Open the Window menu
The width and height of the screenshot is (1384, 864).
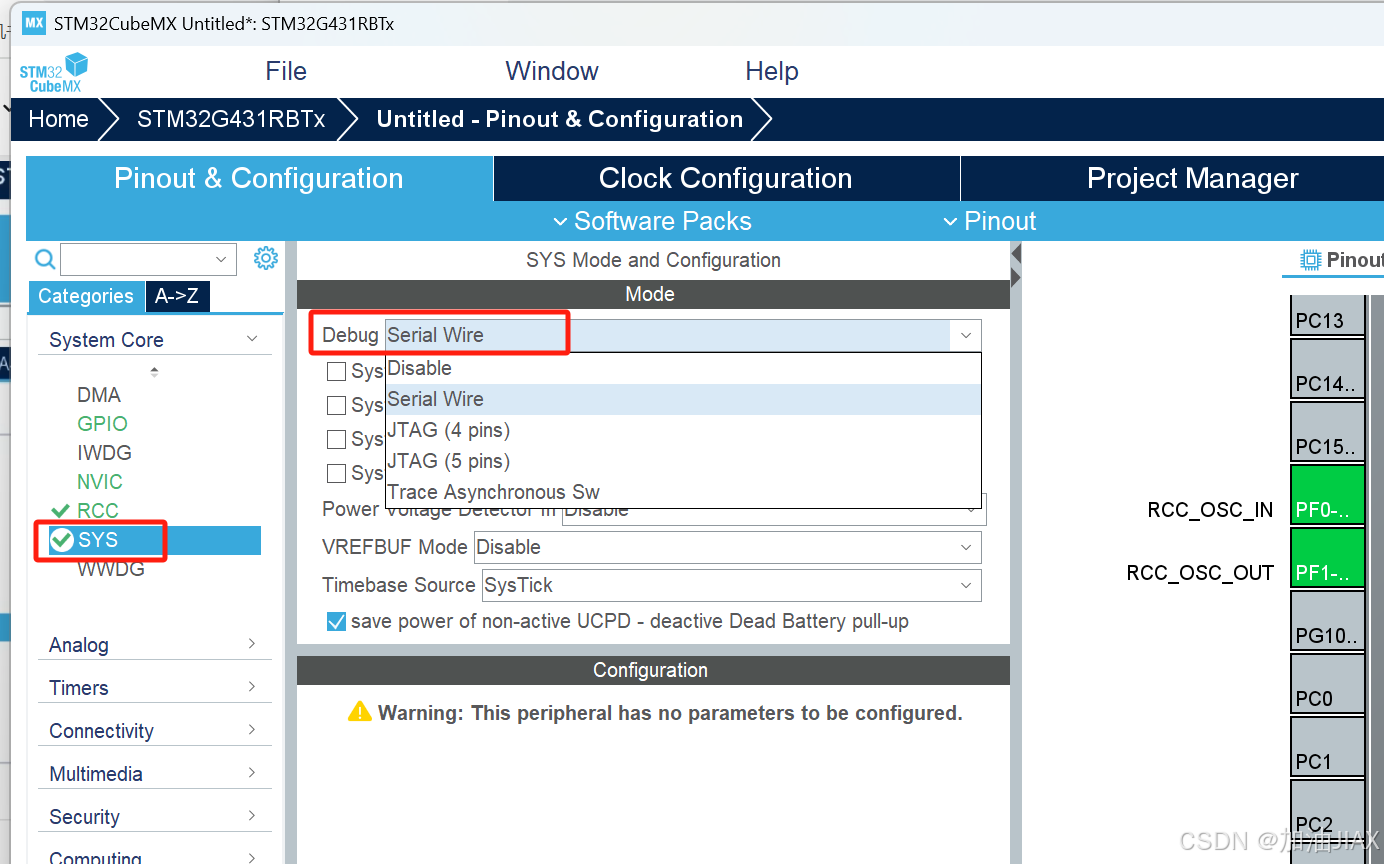[552, 71]
